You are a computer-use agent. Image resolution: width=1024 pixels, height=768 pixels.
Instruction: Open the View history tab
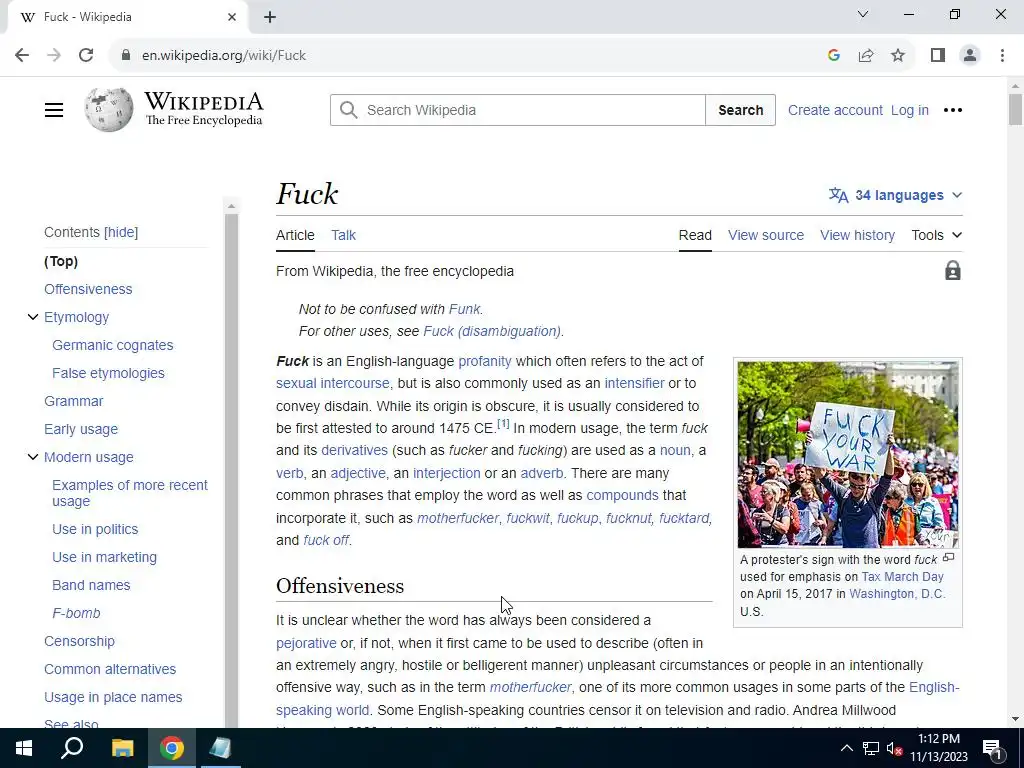click(857, 235)
